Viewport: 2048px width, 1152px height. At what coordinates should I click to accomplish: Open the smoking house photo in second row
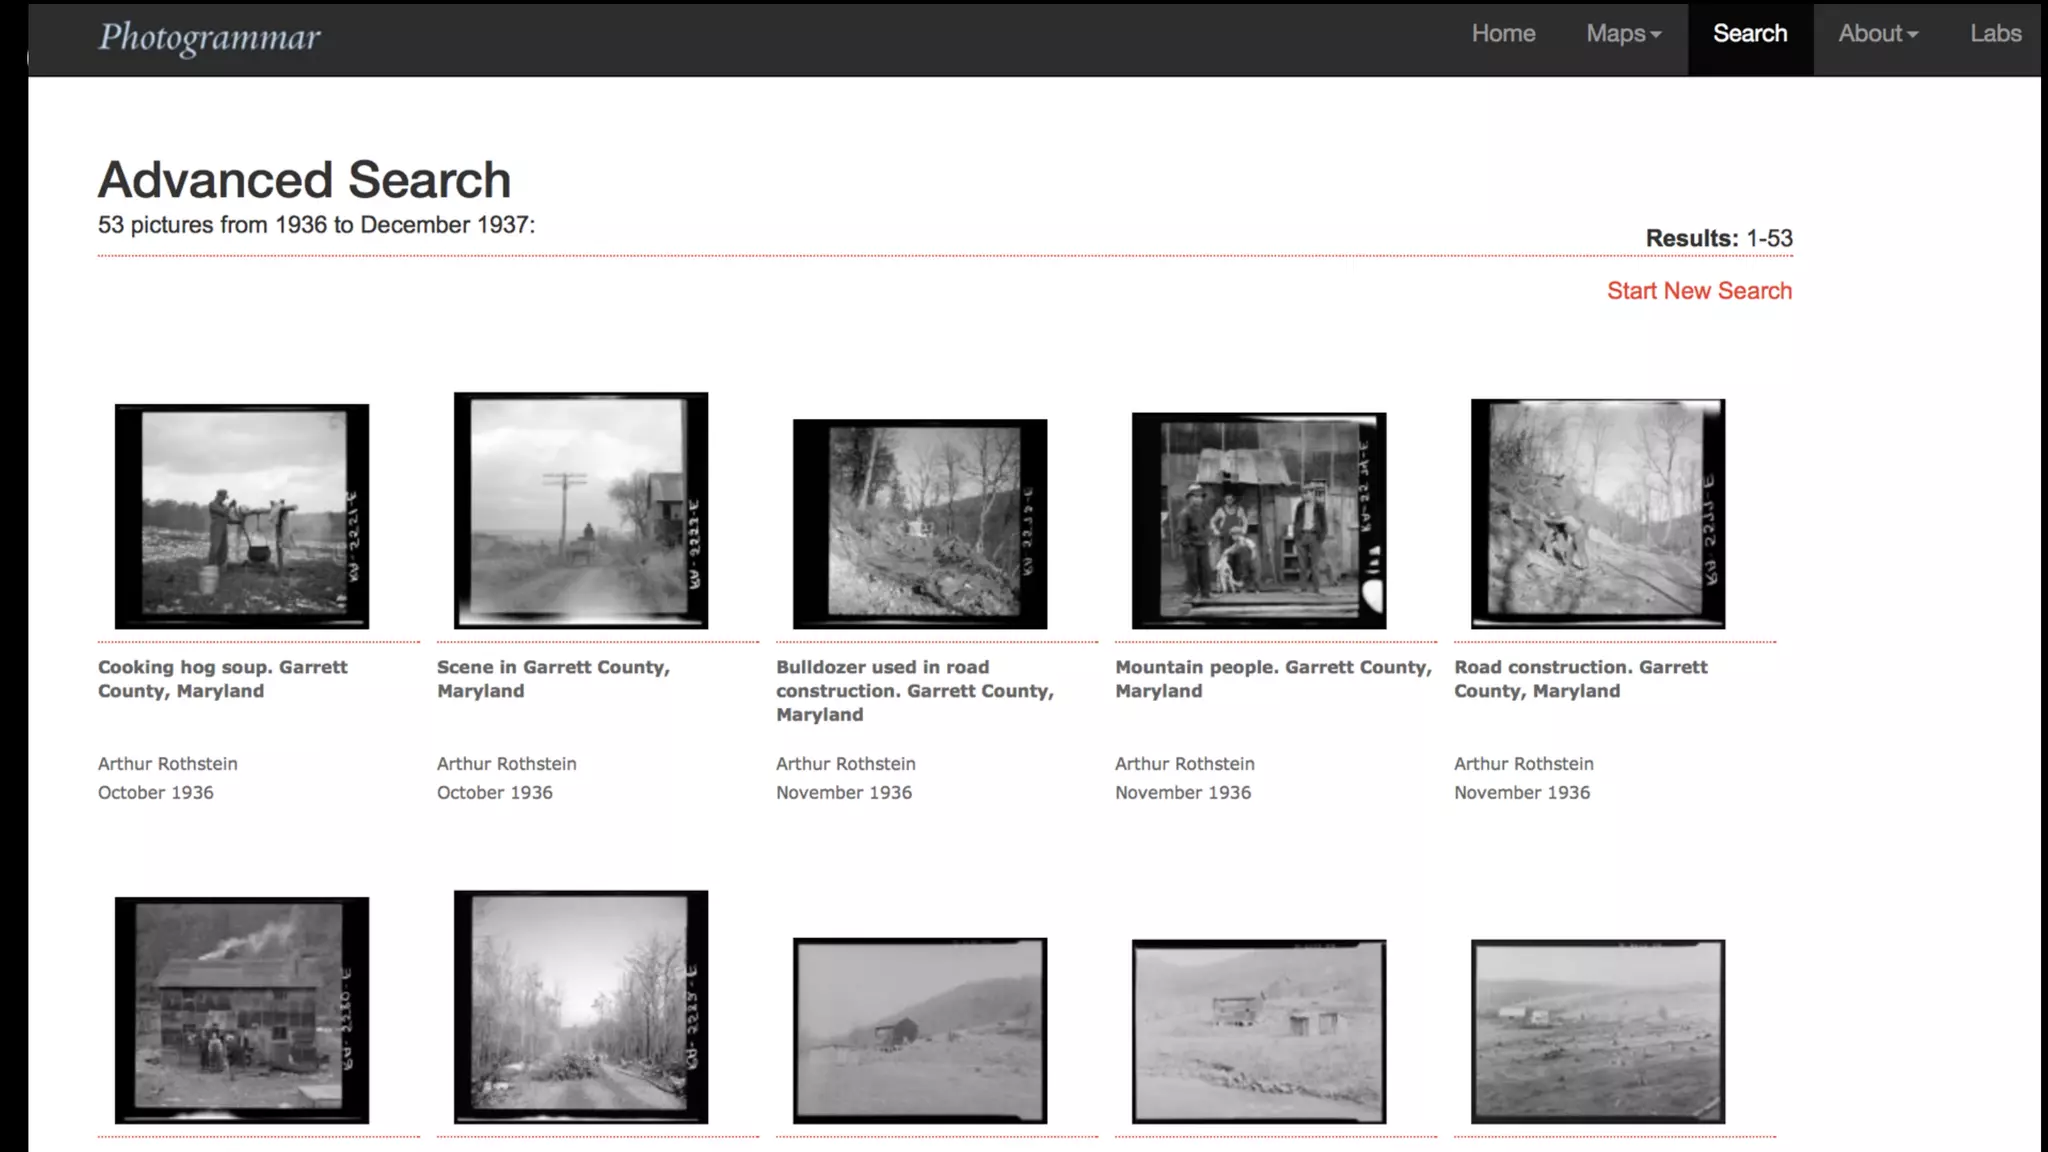[242, 1010]
